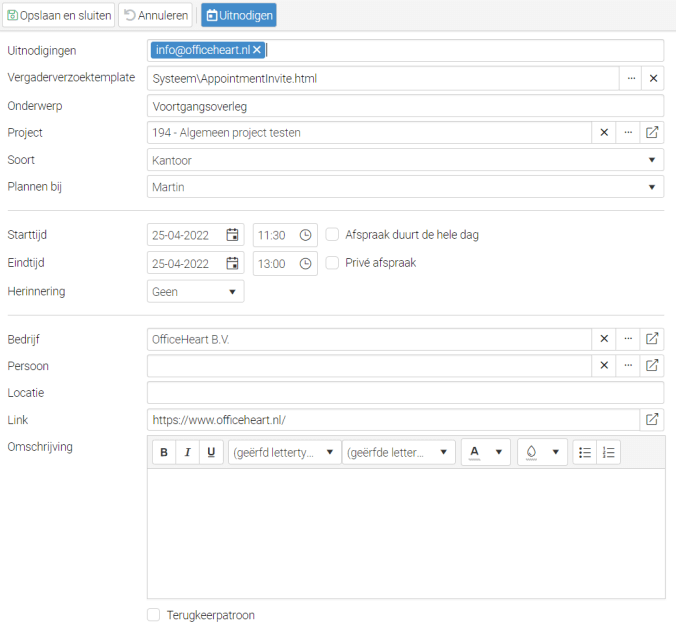Image resolution: width=676 pixels, height=629 pixels.
Task: Toggle bold in Omschrijving editor
Action: click(164, 452)
